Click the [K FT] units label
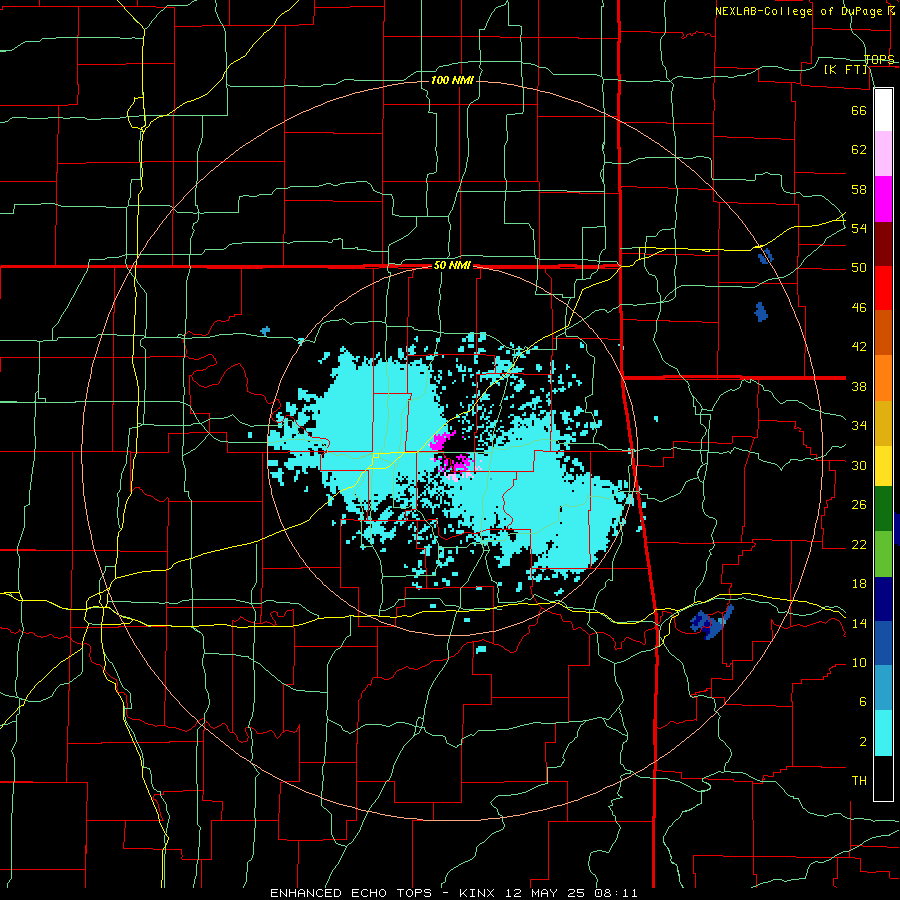The image size is (900, 900). point(845,70)
